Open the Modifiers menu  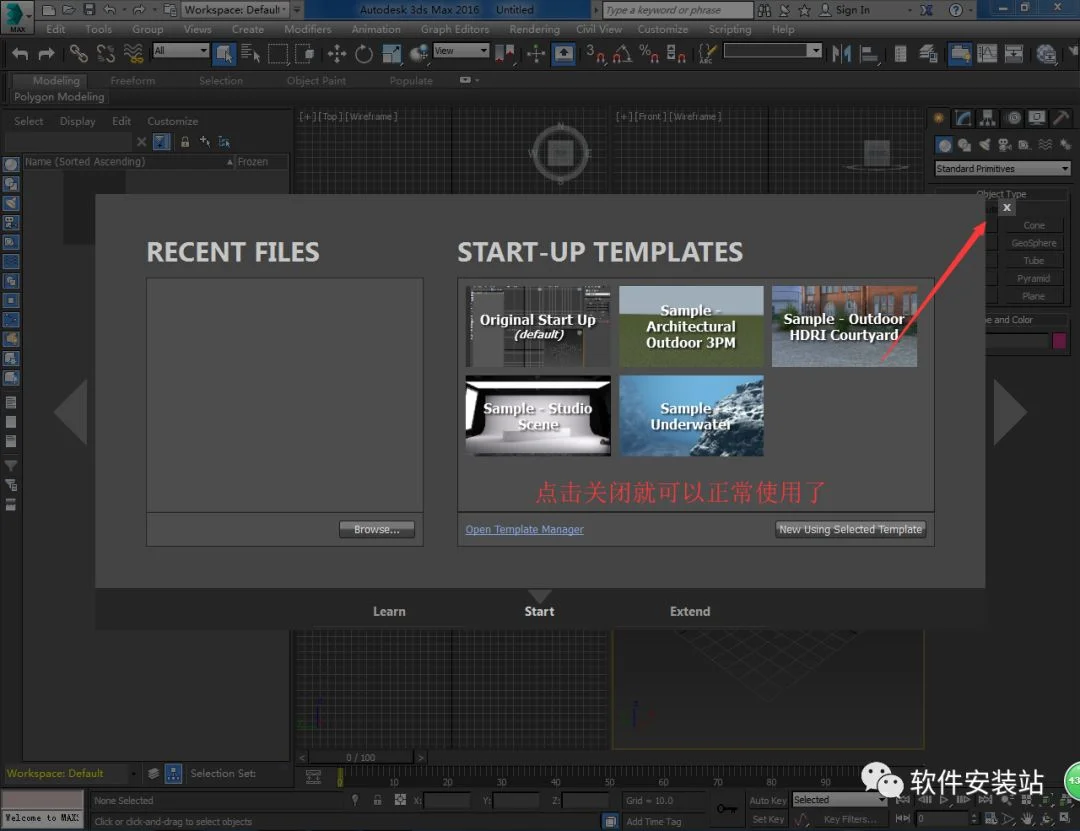308,29
